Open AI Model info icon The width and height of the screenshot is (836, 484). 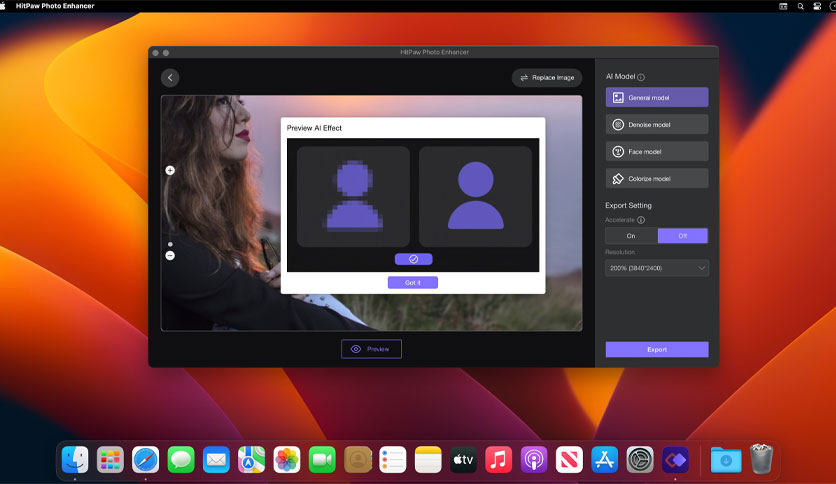pos(641,77)
